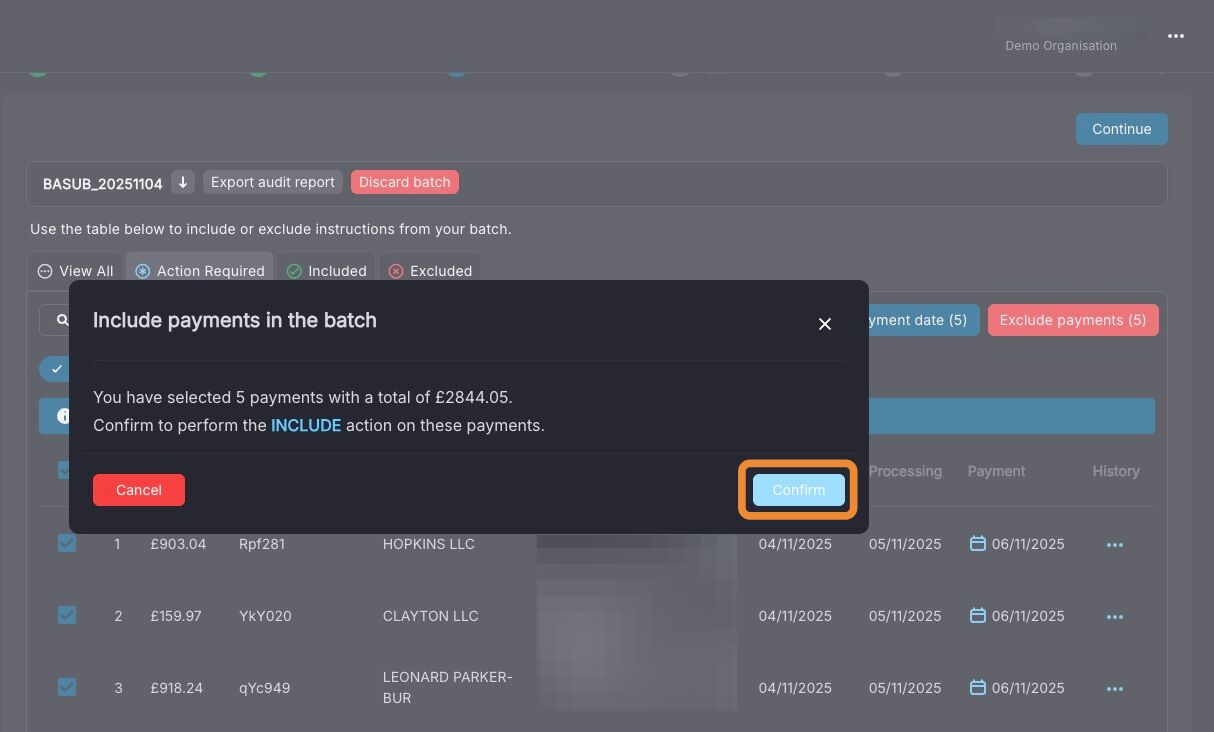Viewport: 1214px width, 732px height.
Task: Export the audit report
Action: pos(273,182)
